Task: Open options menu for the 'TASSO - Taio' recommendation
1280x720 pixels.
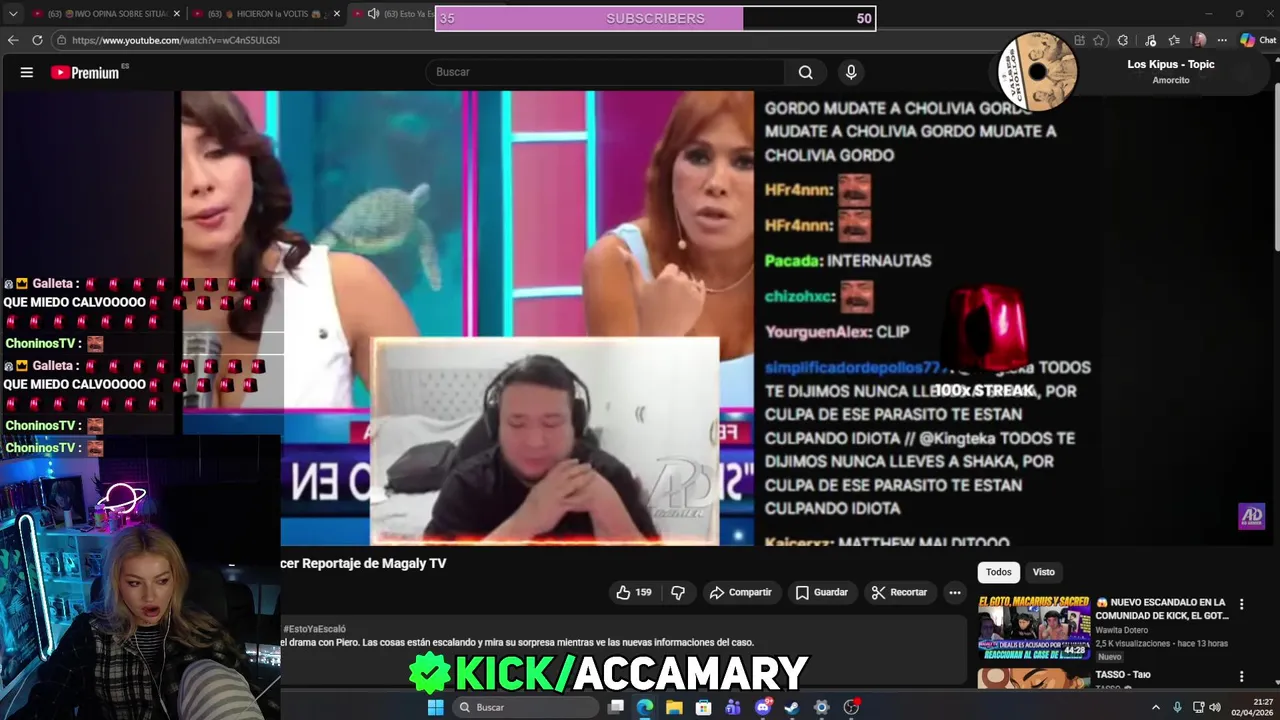Action: pos(1242,676)
